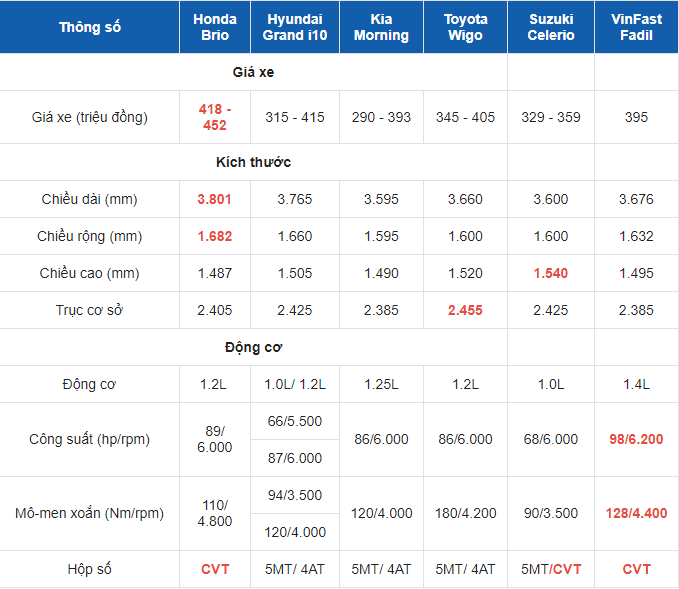The width and height of the screenshot is (679, 589).
Task: Click the length value '3.595'
Action: (381, 199)
